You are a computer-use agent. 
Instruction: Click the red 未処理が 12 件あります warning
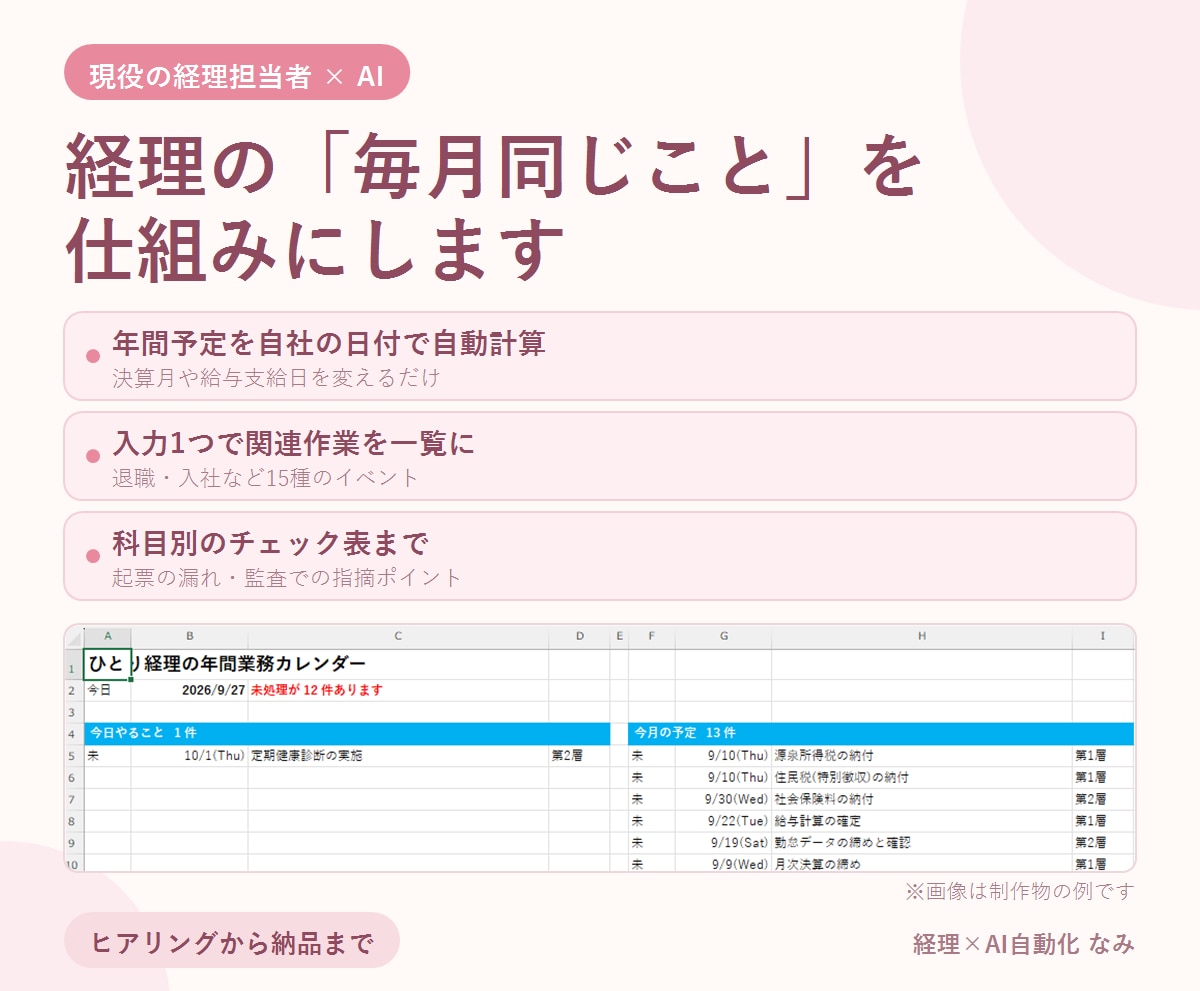click(x=316, y=690)
